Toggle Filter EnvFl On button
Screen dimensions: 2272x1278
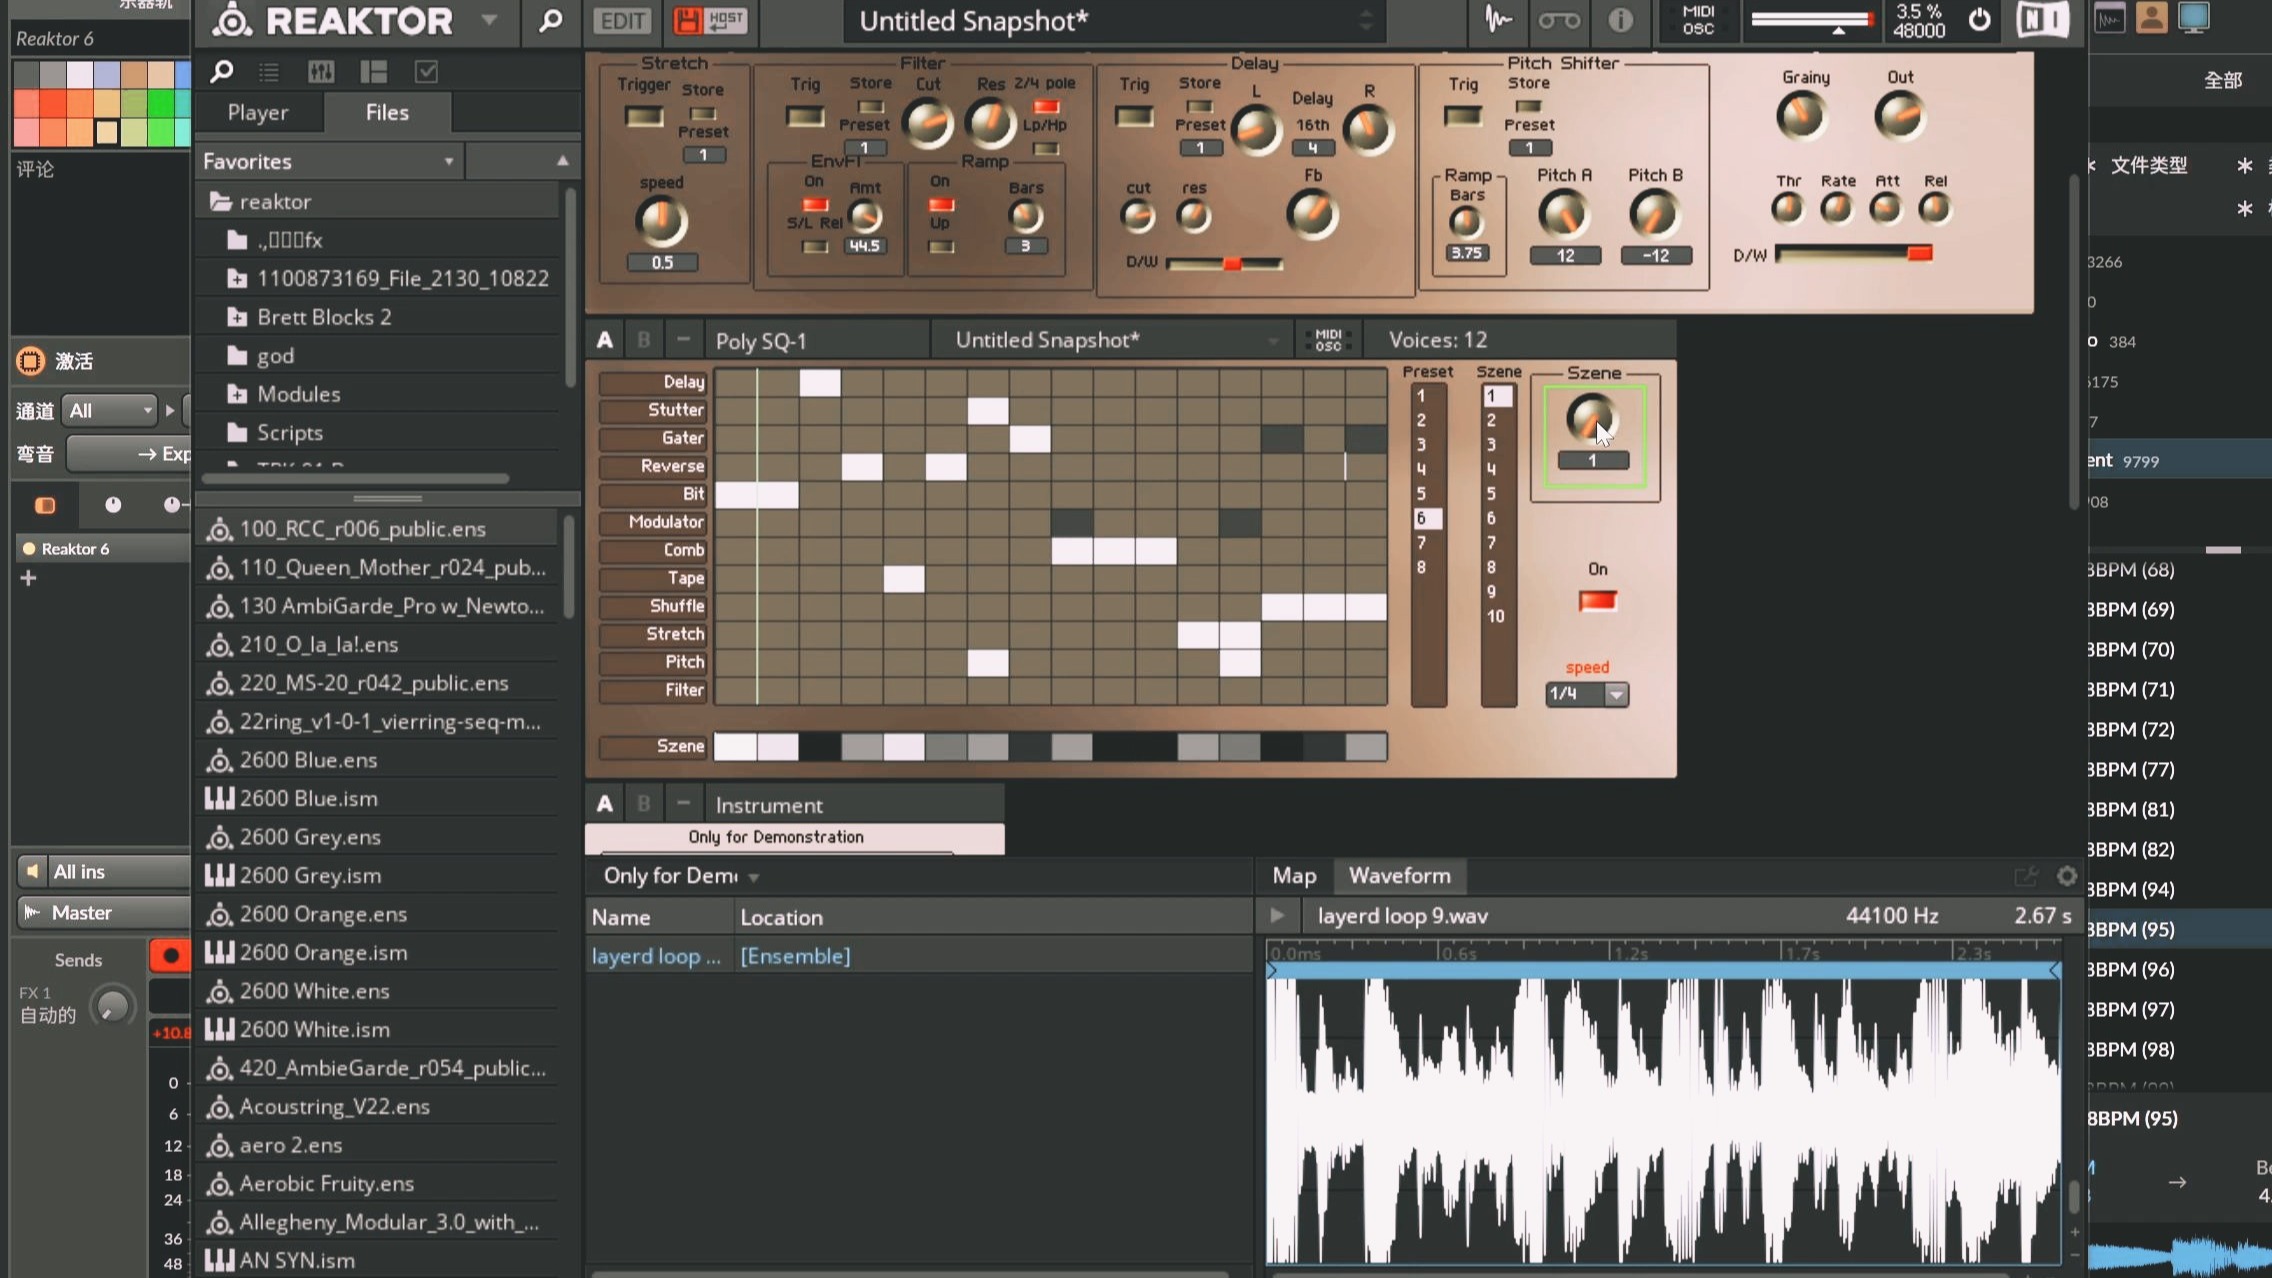coord(816,205)
